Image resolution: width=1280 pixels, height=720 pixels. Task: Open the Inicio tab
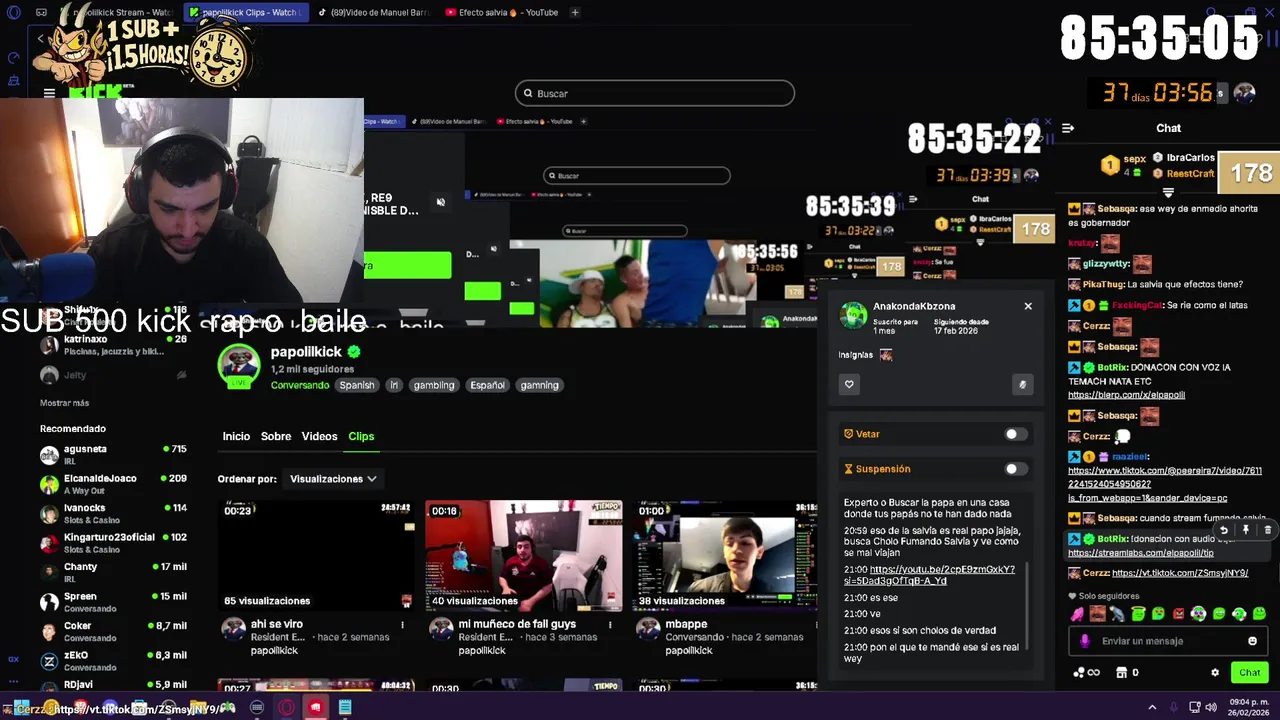[x=236, y=436]
